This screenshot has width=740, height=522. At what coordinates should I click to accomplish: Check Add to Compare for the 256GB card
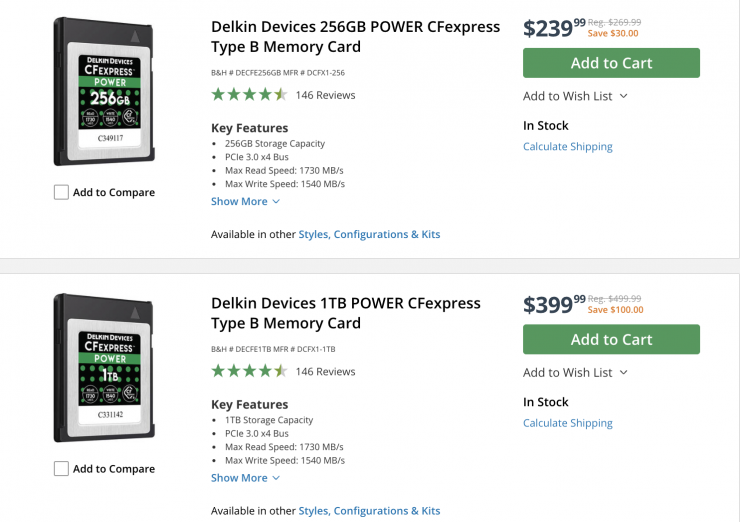[x=62, y=192]
